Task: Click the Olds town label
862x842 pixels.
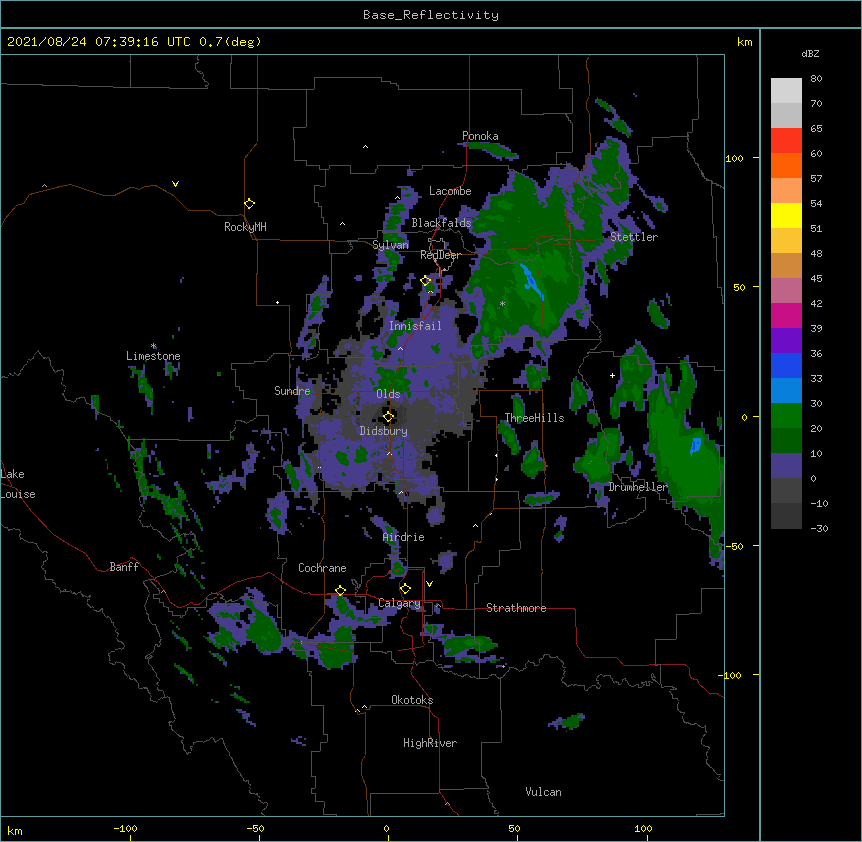Action: pyautogui.click(x=388, y=394)
